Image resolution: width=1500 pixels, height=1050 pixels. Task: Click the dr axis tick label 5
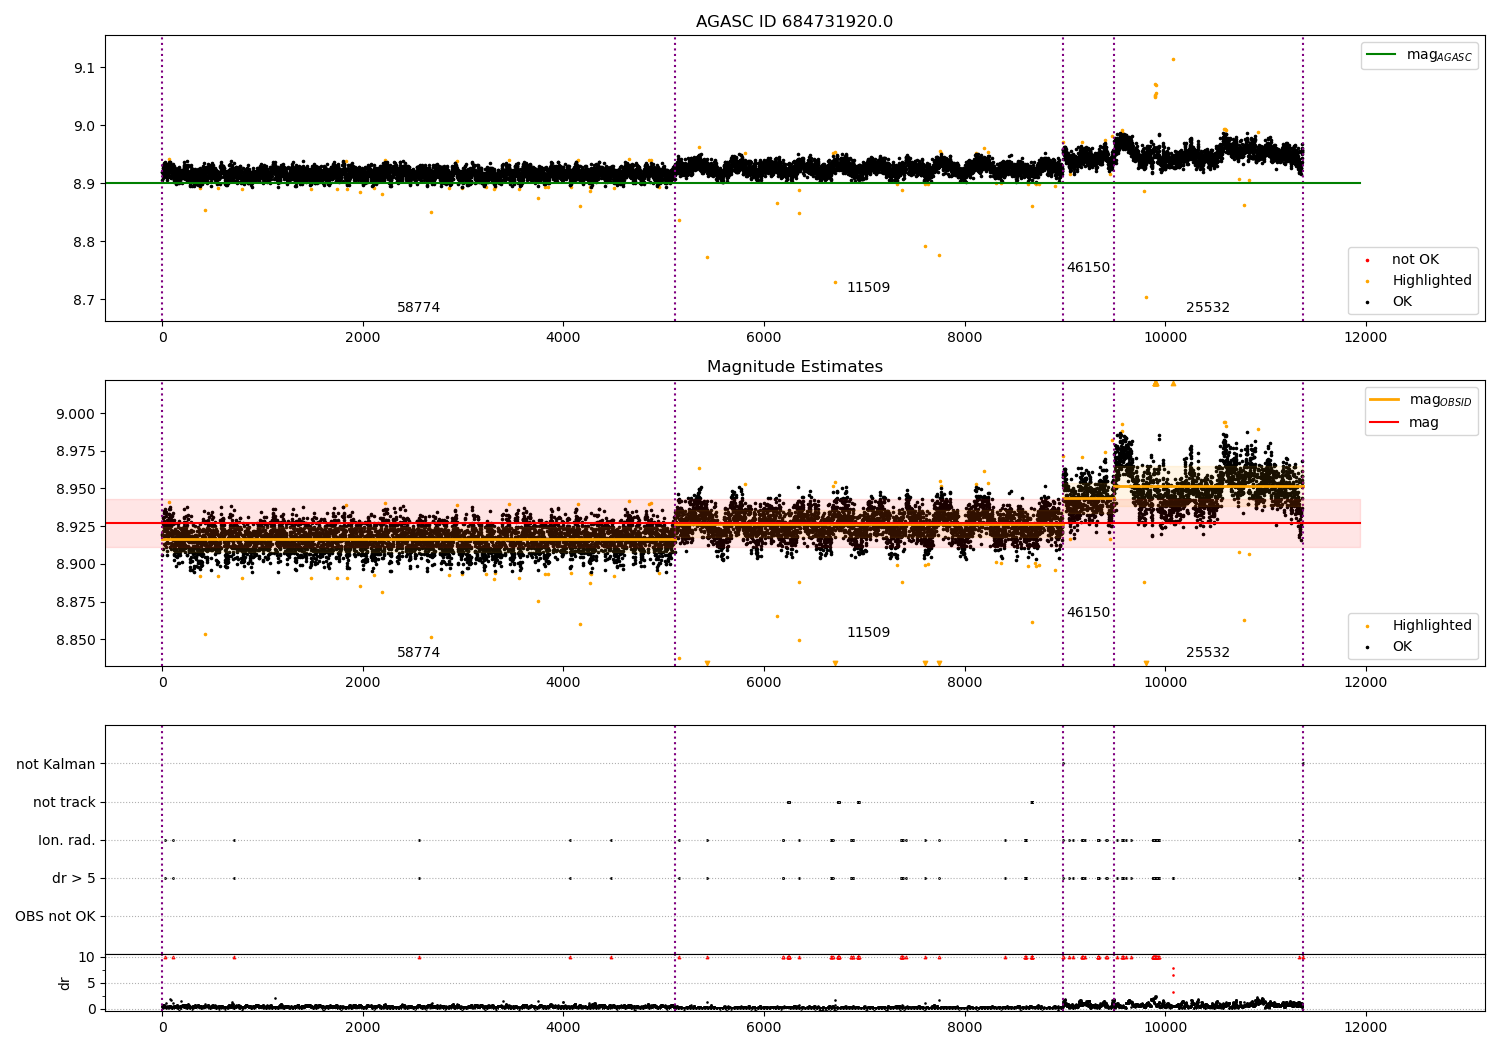[x=91, y=983]
